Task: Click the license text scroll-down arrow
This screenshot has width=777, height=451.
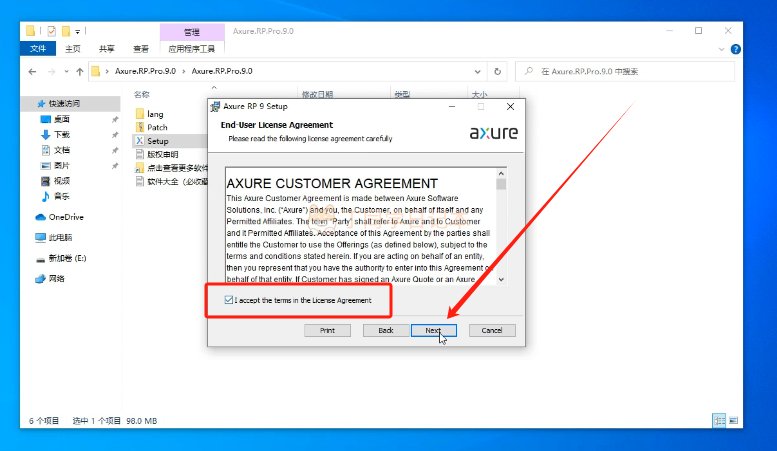Action: click(501, 280)
